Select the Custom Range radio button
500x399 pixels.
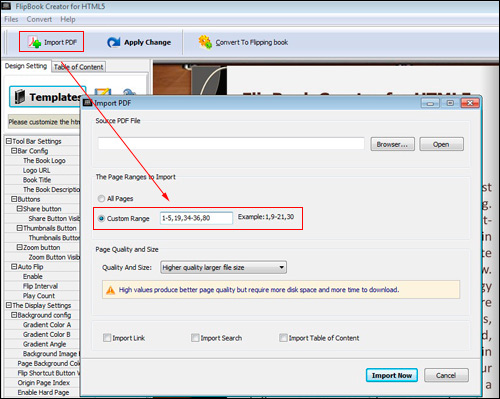pos(101,219)
